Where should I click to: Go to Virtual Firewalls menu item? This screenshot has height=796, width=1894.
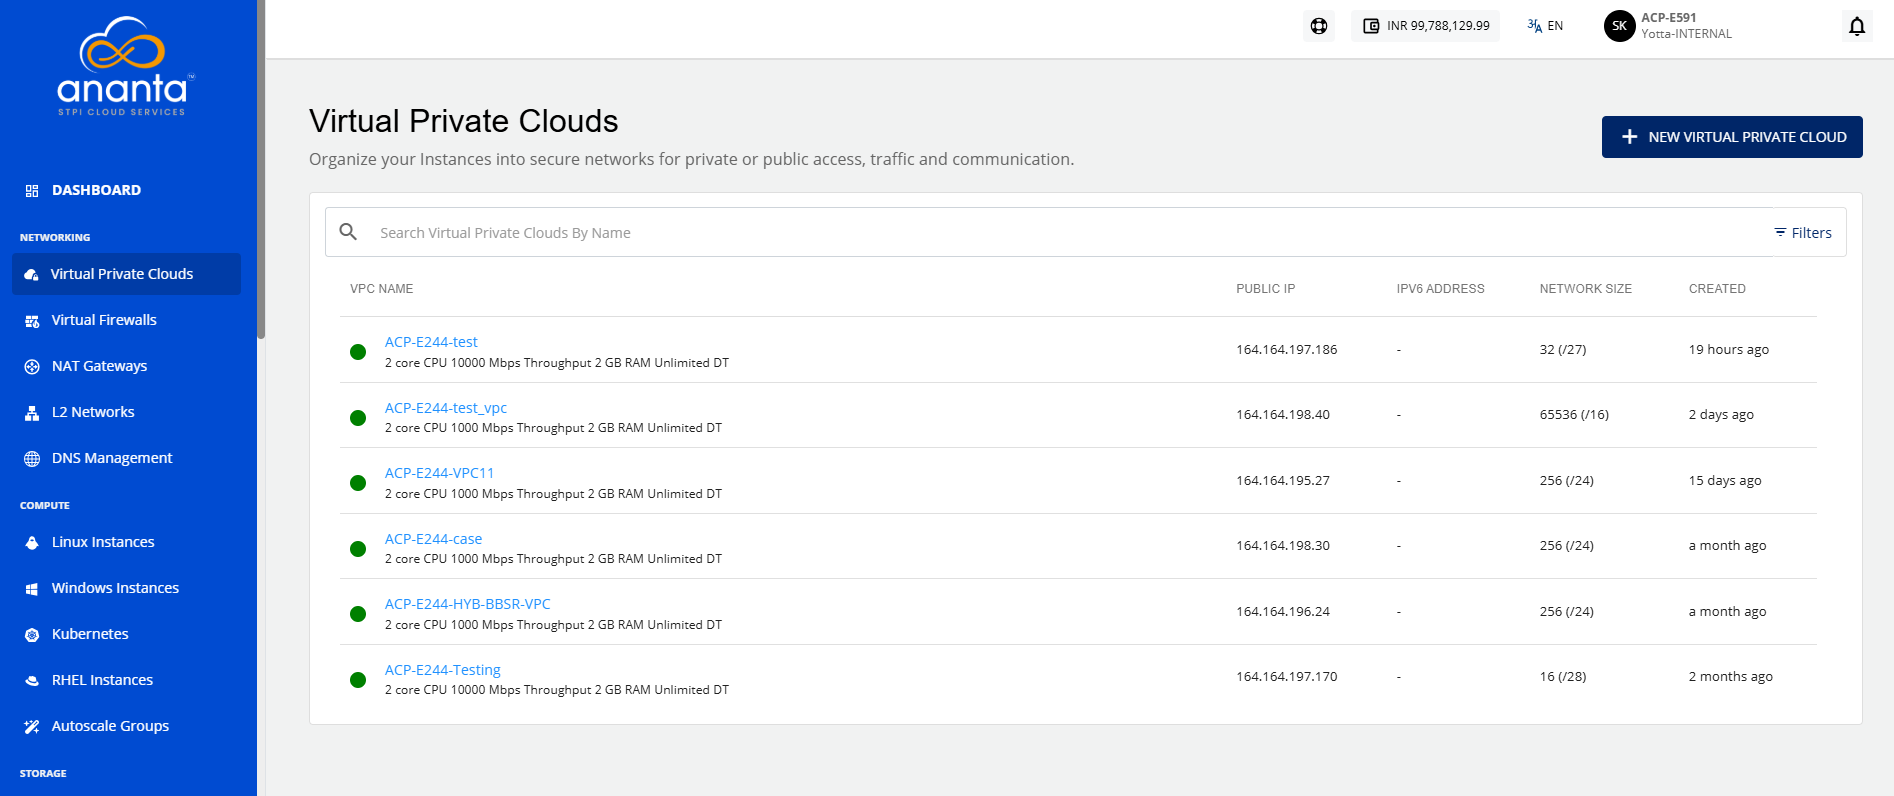104,320
